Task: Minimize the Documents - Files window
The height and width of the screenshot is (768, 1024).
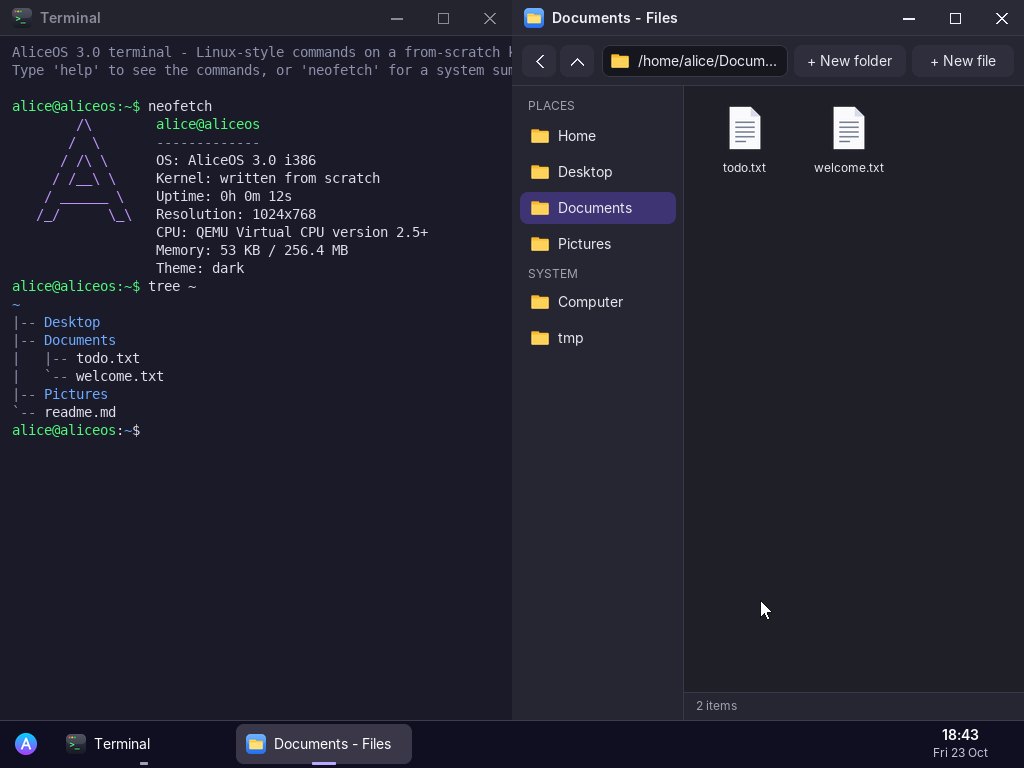Action: 908,18
